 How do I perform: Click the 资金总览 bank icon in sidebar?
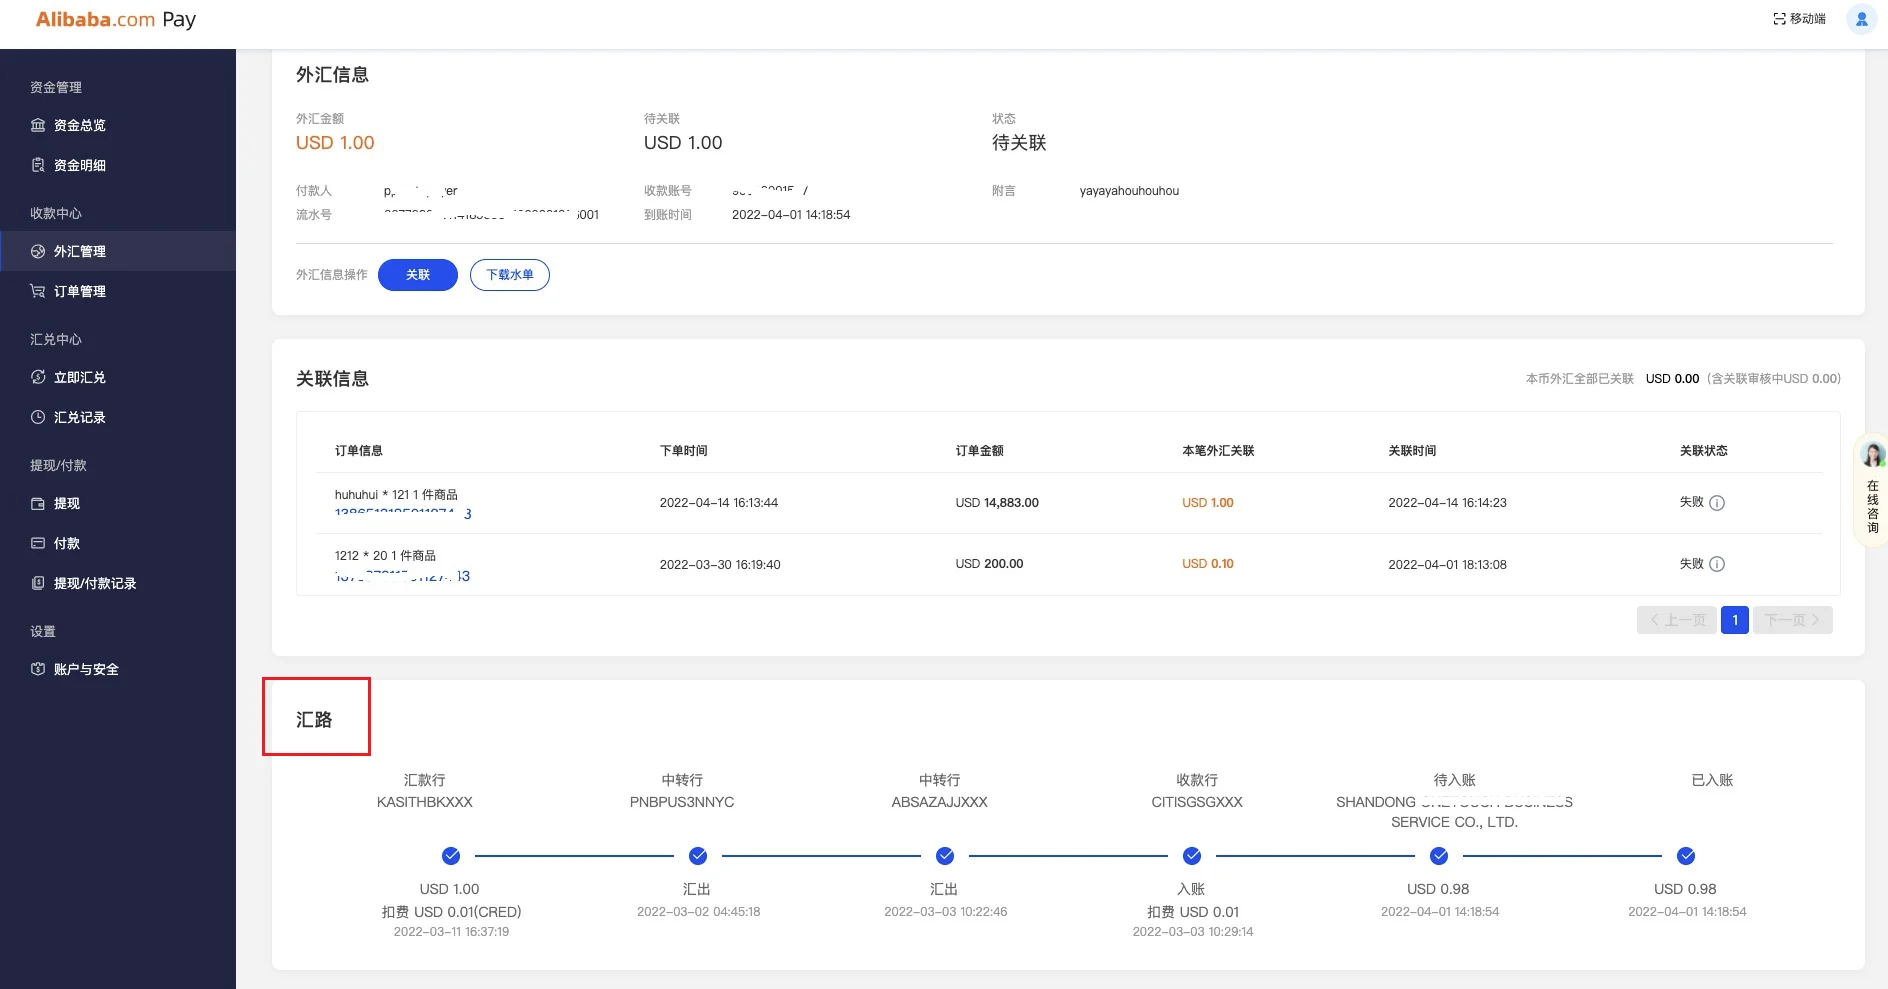tap(38, 125)
